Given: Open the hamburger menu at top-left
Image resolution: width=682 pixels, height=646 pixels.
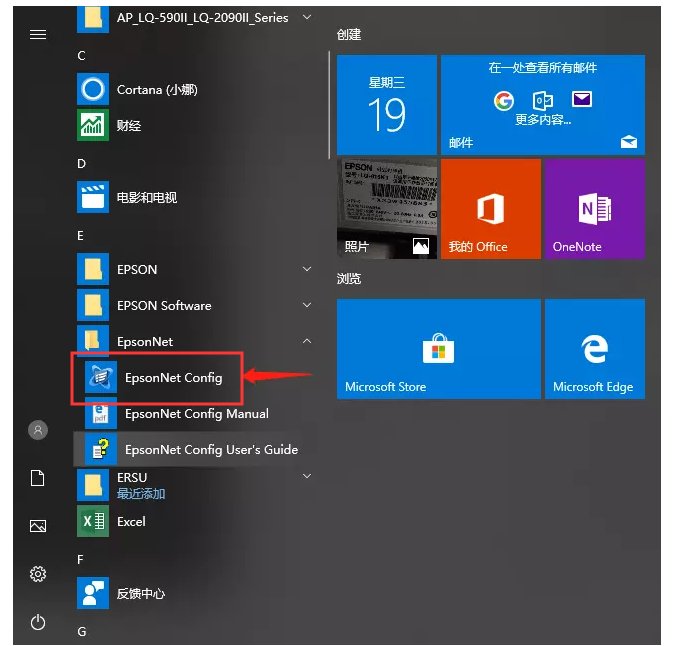Looking at the screenshot, I should 38,34.
